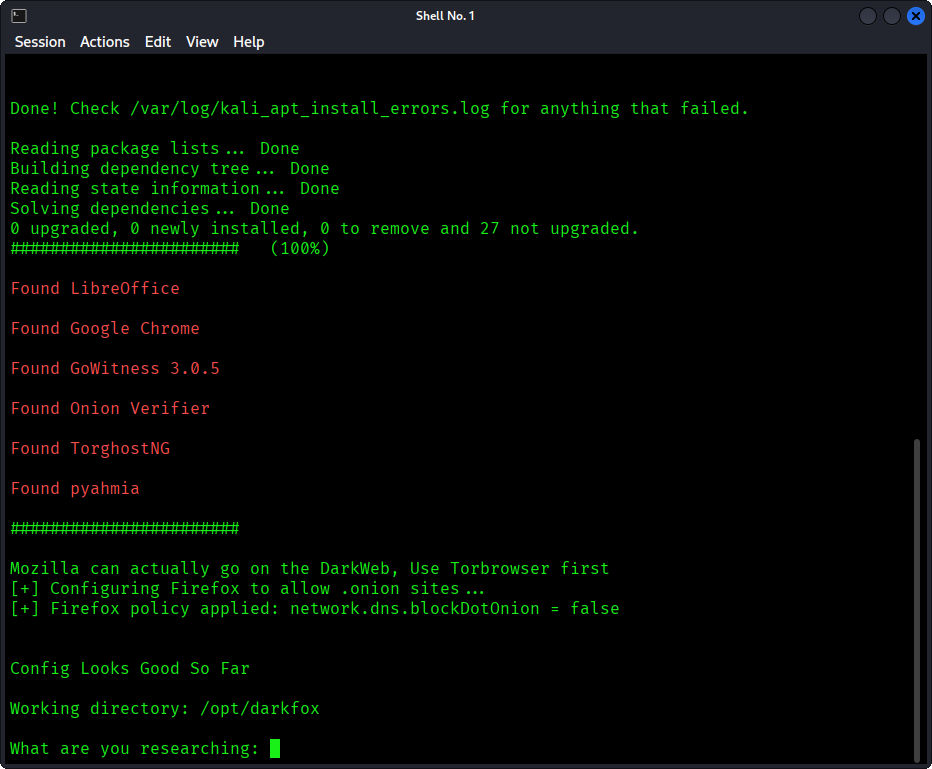Click the 'Config Looks Good So Far' line
The image size is (932, 769).
click(130, 669)
